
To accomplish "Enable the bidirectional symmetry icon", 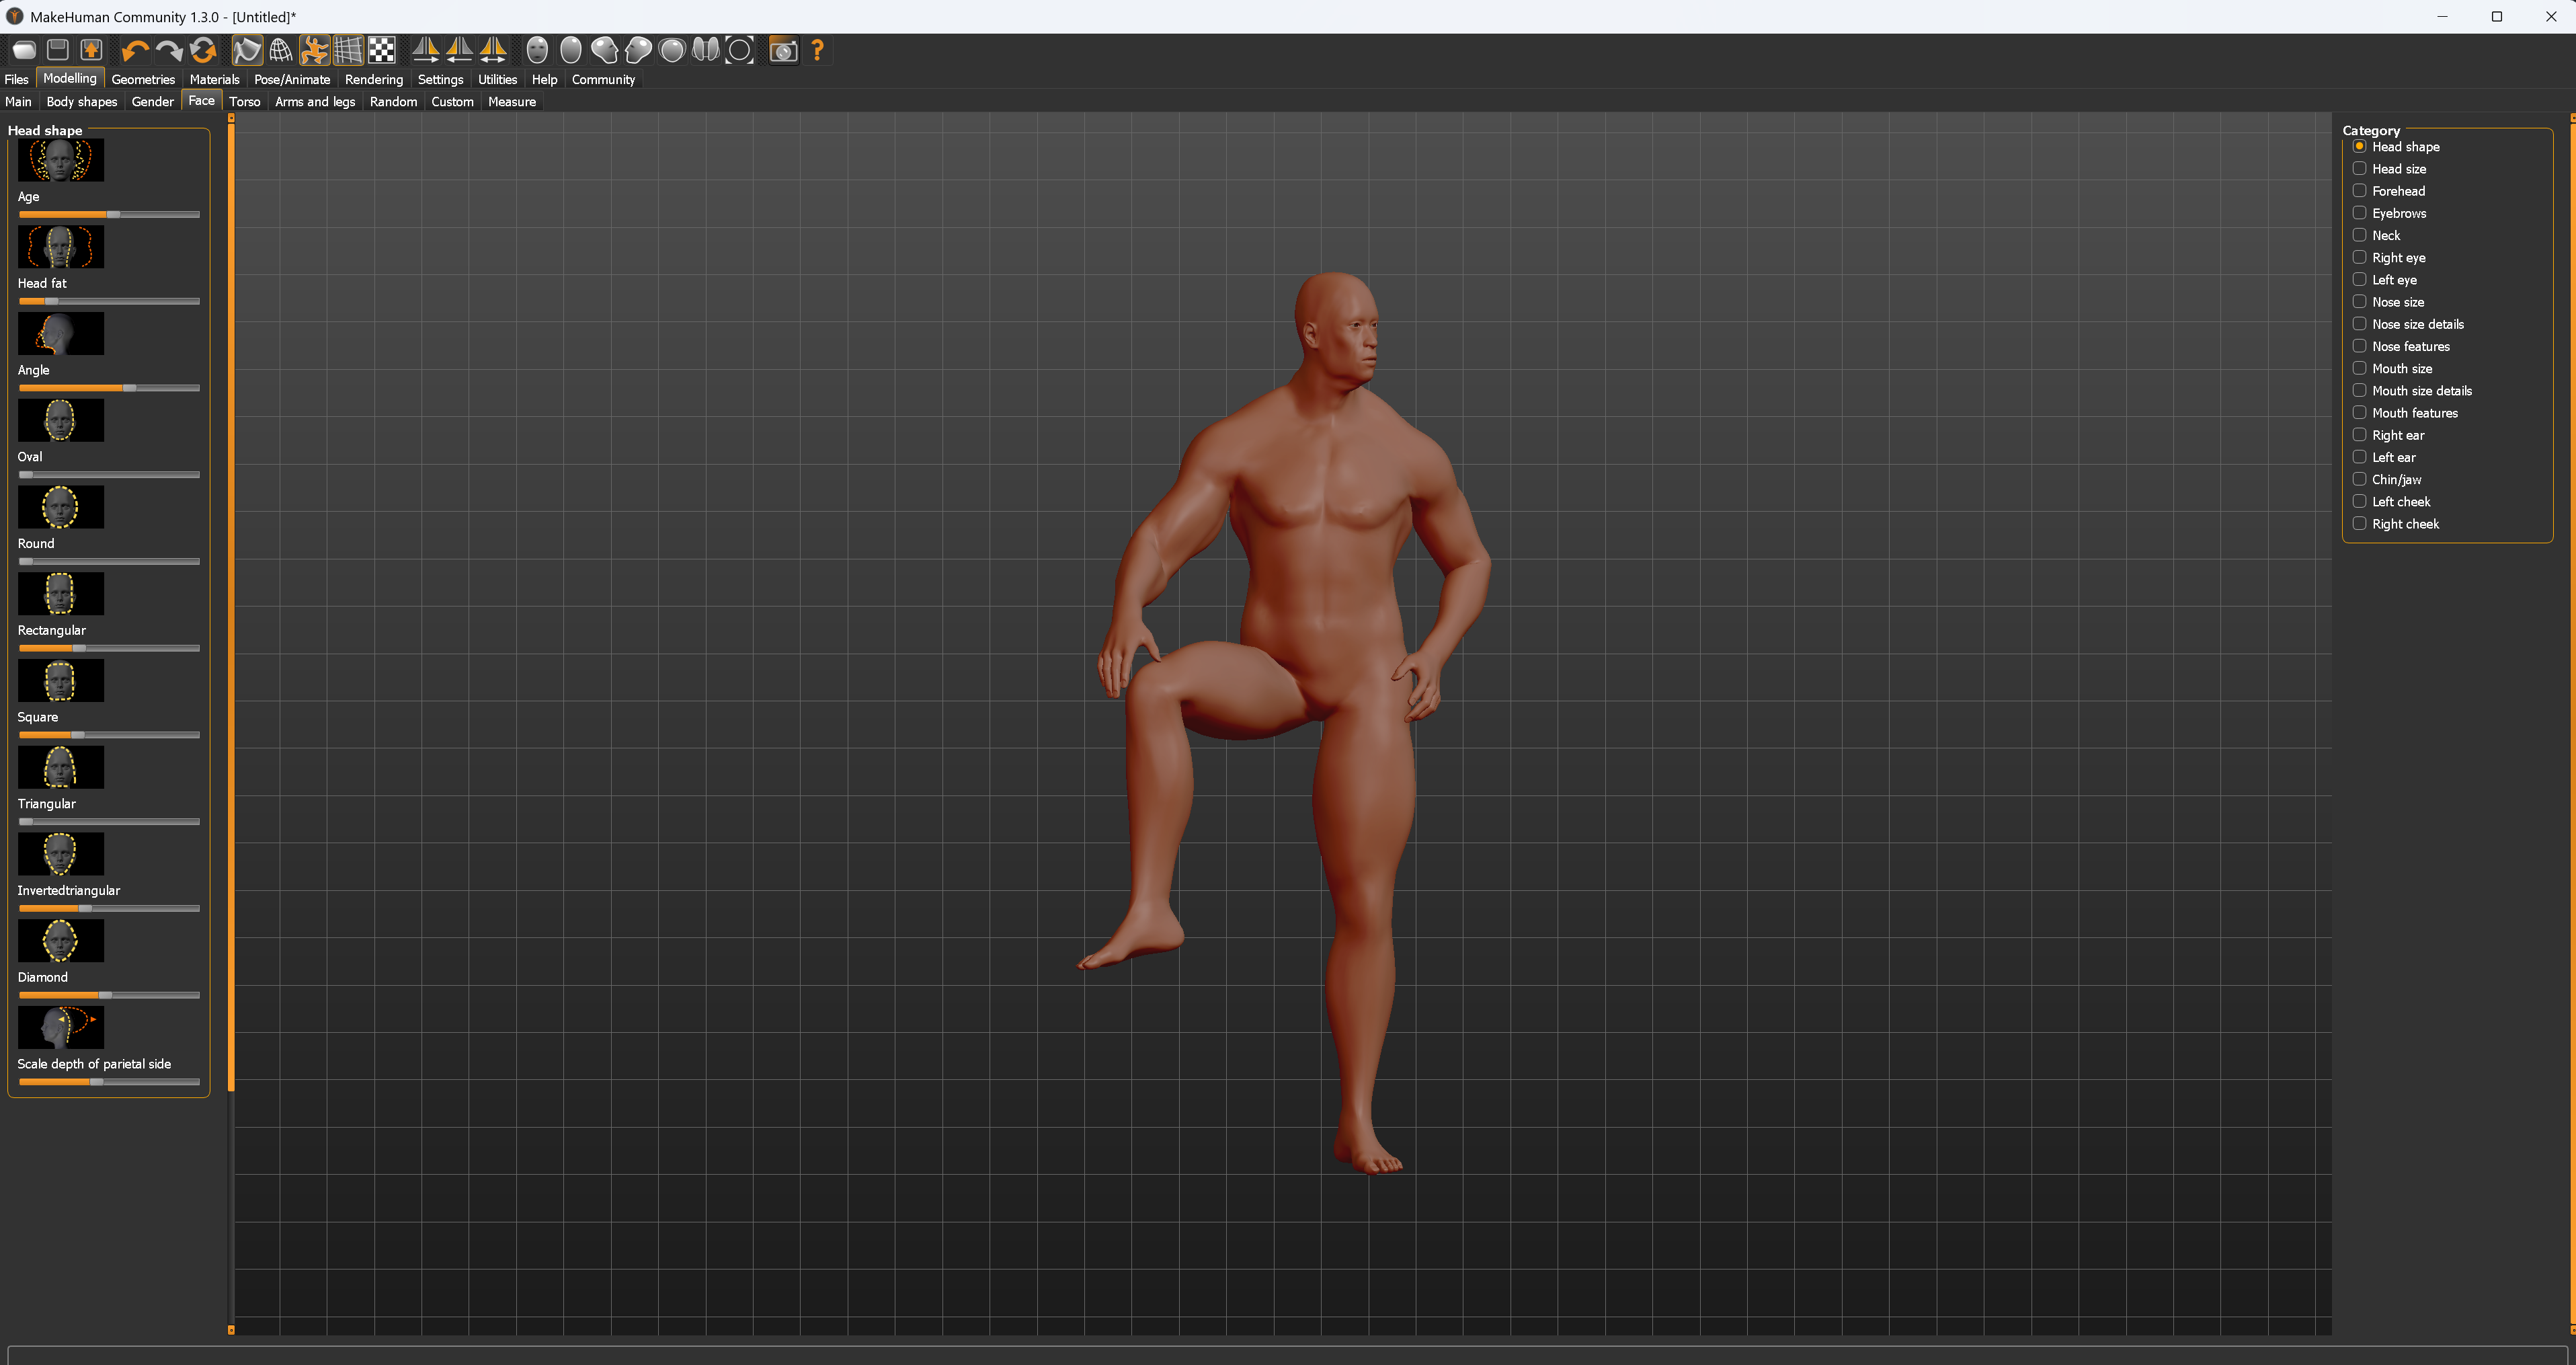I will click(493, 50).
